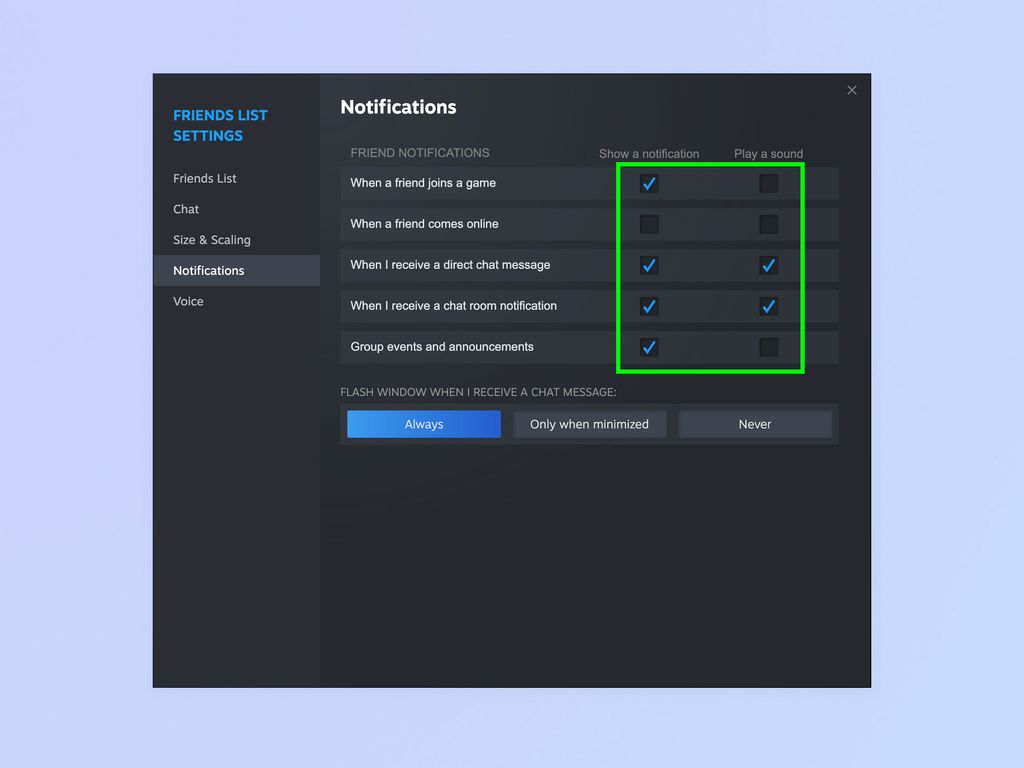Set chat message window flash to Never
Viewport: 1024px width, 768px height.
[755, 424]
